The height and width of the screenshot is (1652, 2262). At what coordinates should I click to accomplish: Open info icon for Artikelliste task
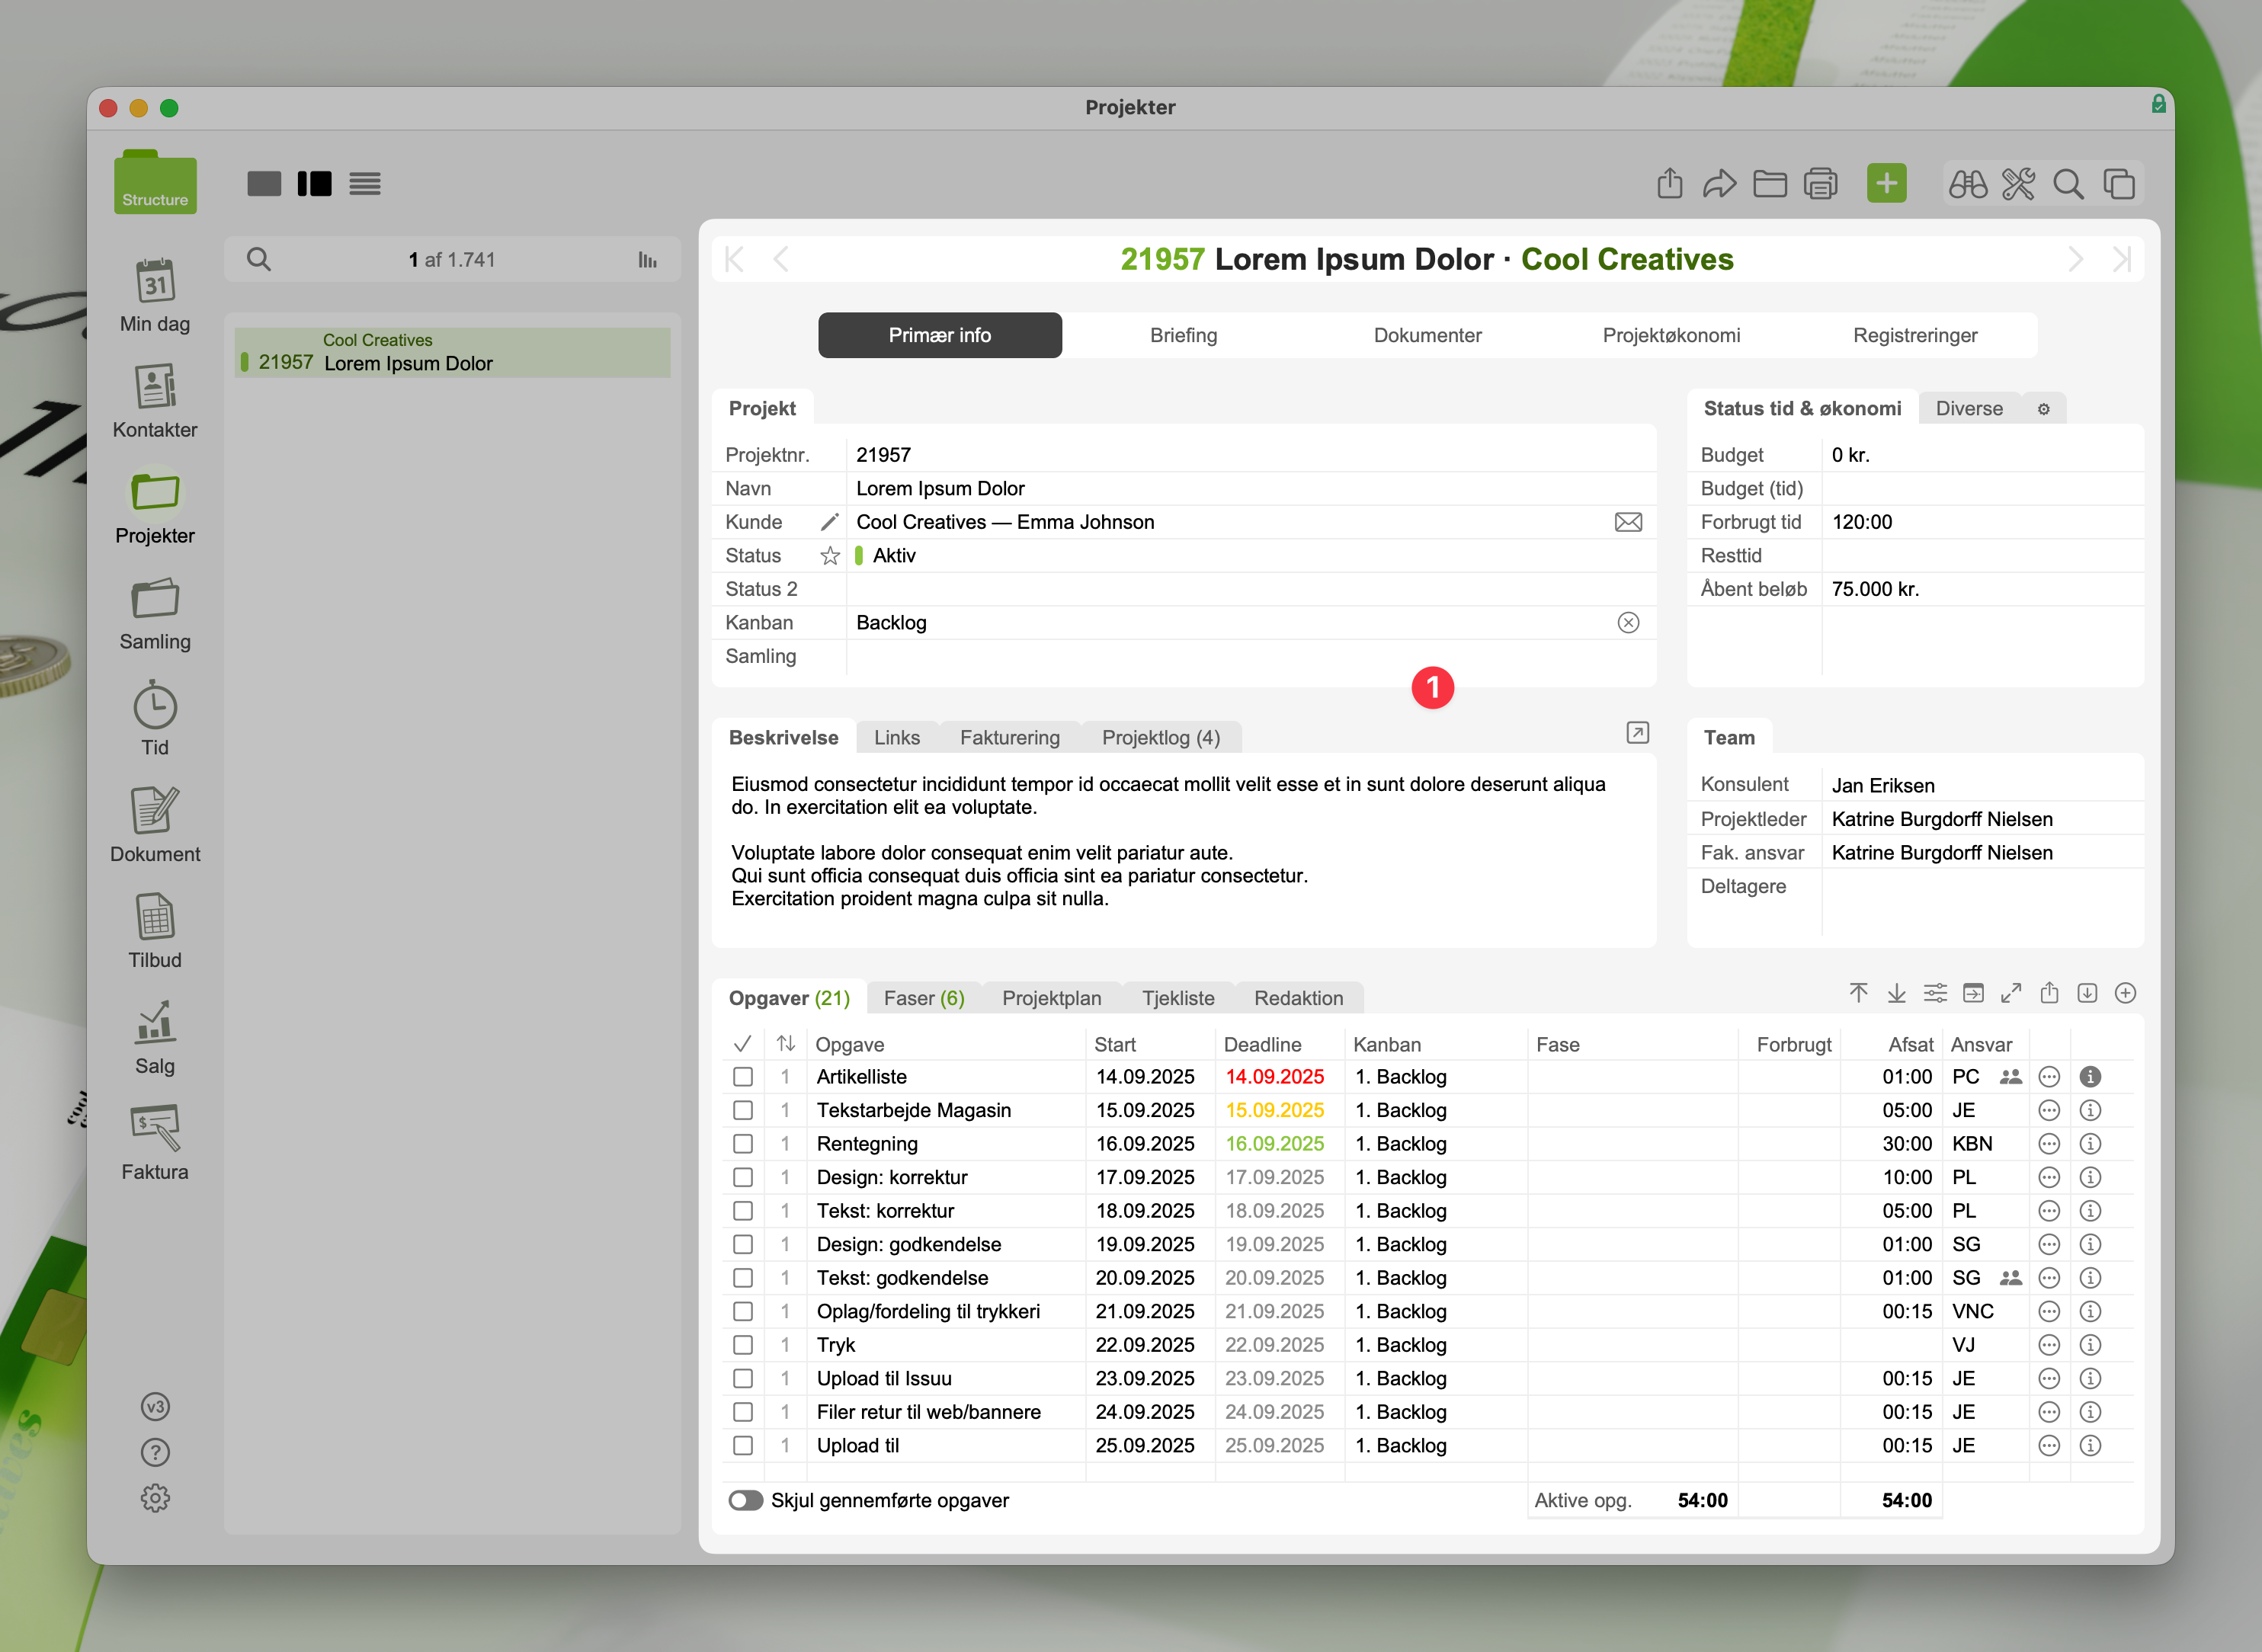coord(2090,1077)
